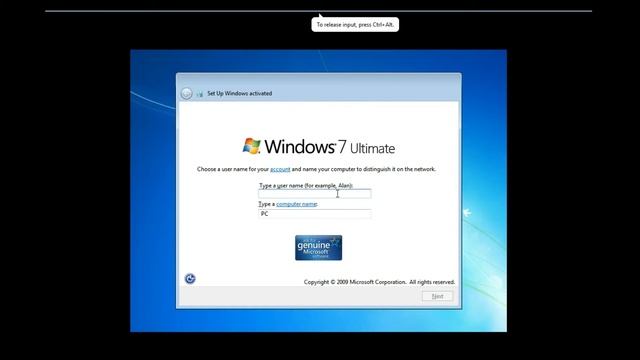
Task: Focus the user name input field
Action: tap(315, 194)
